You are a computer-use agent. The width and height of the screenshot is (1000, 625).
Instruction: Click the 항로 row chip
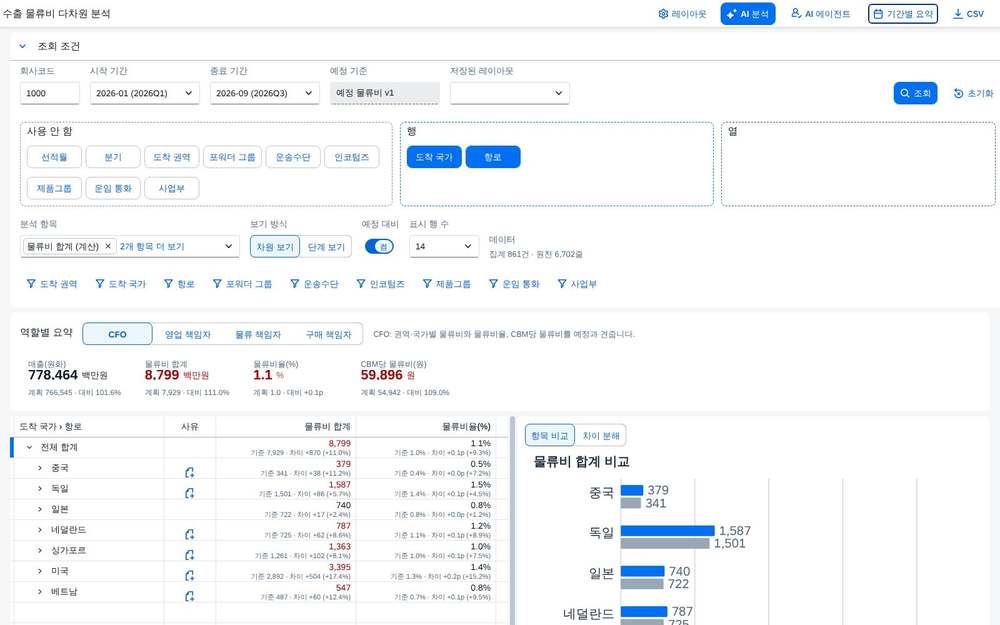point(493,157)
